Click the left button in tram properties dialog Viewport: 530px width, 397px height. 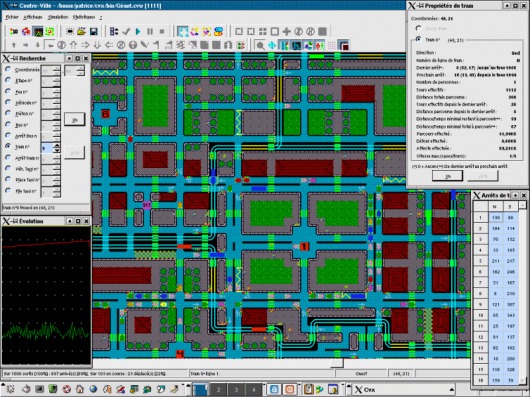click(x=447, y=176)
